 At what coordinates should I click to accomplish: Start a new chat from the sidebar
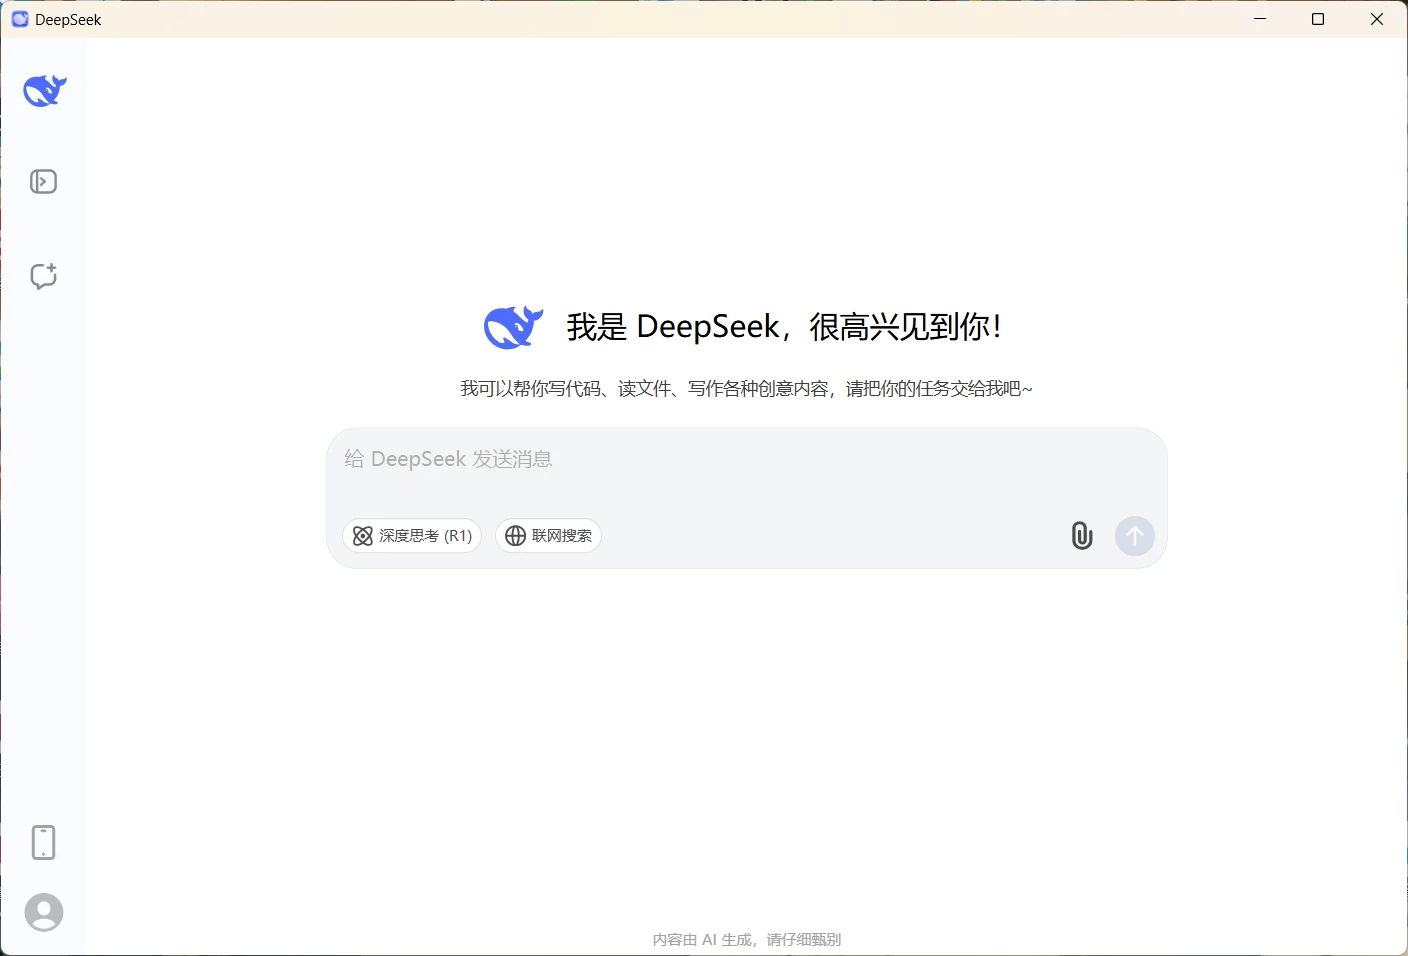[x=44, y=277]
